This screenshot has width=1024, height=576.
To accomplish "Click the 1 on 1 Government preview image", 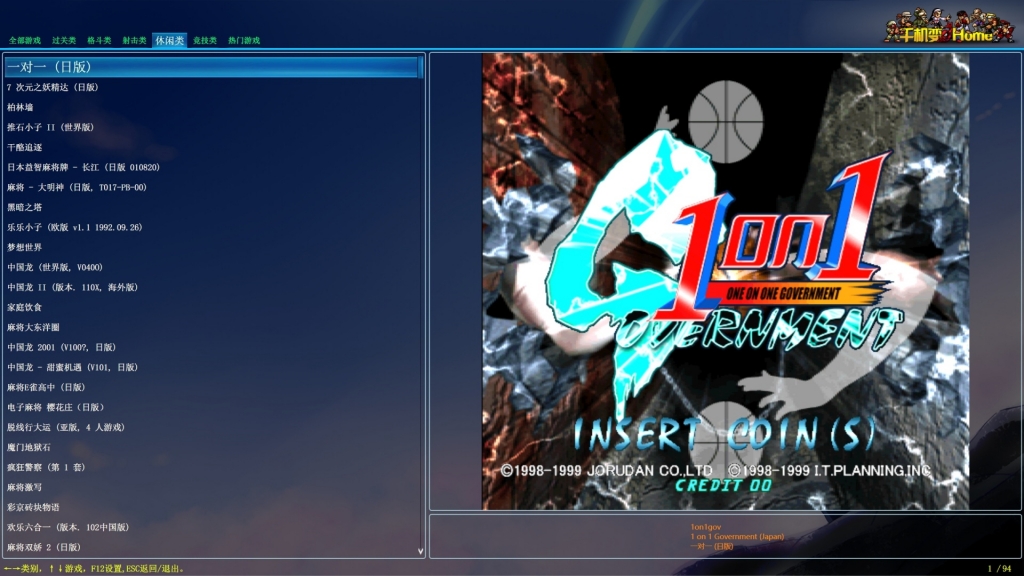I will click(x=725, y=281).
